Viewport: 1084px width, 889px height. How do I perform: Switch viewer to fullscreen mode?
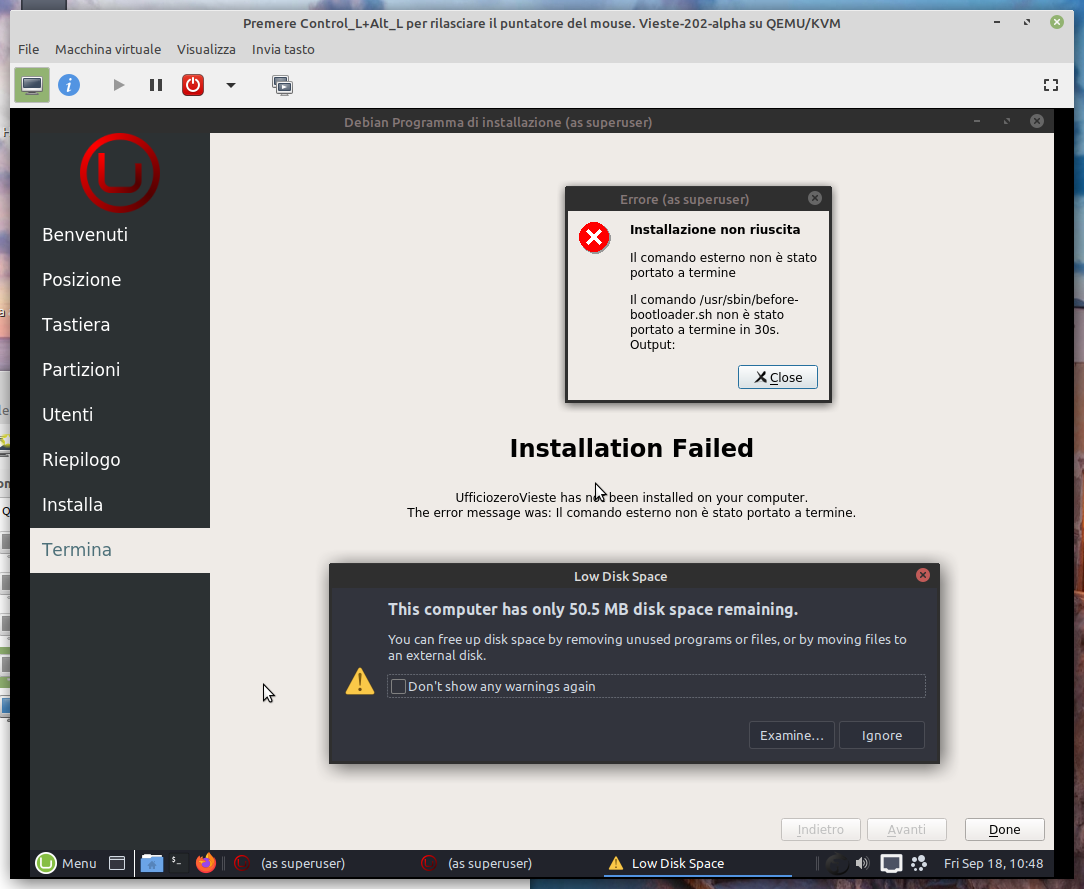(1050, 85)
